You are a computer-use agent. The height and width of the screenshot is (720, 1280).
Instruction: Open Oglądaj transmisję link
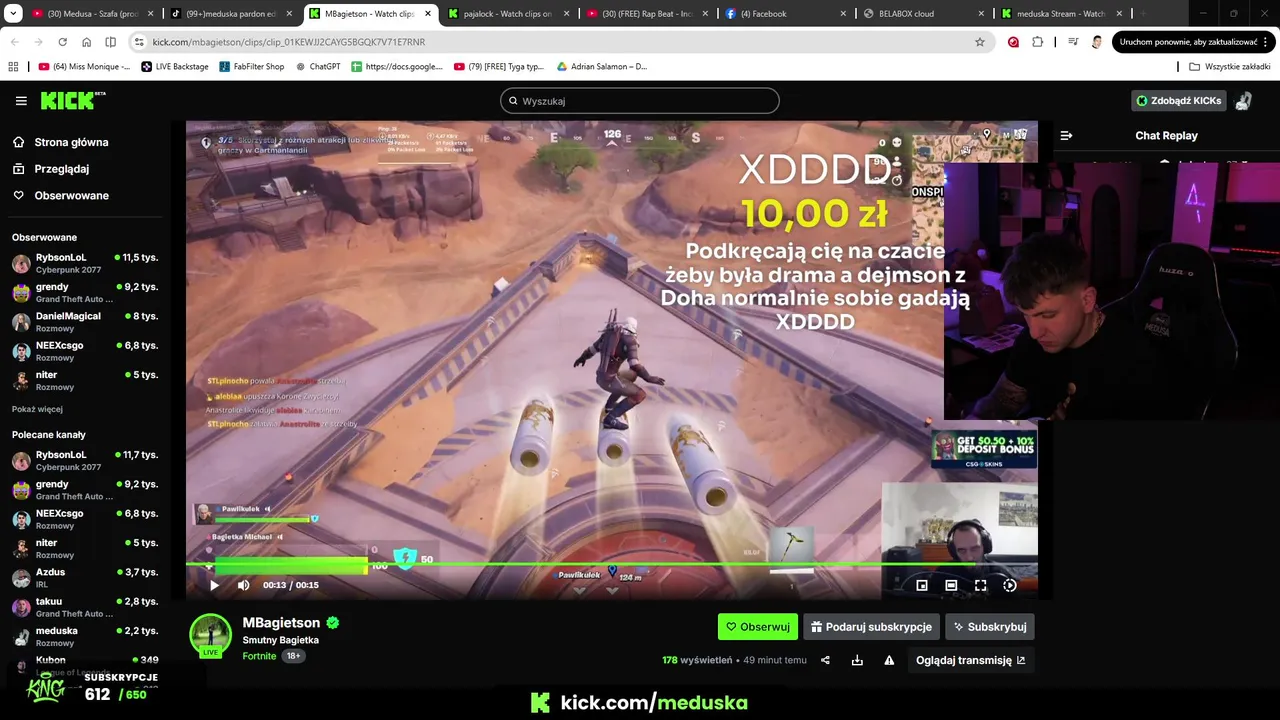(970, 660)
